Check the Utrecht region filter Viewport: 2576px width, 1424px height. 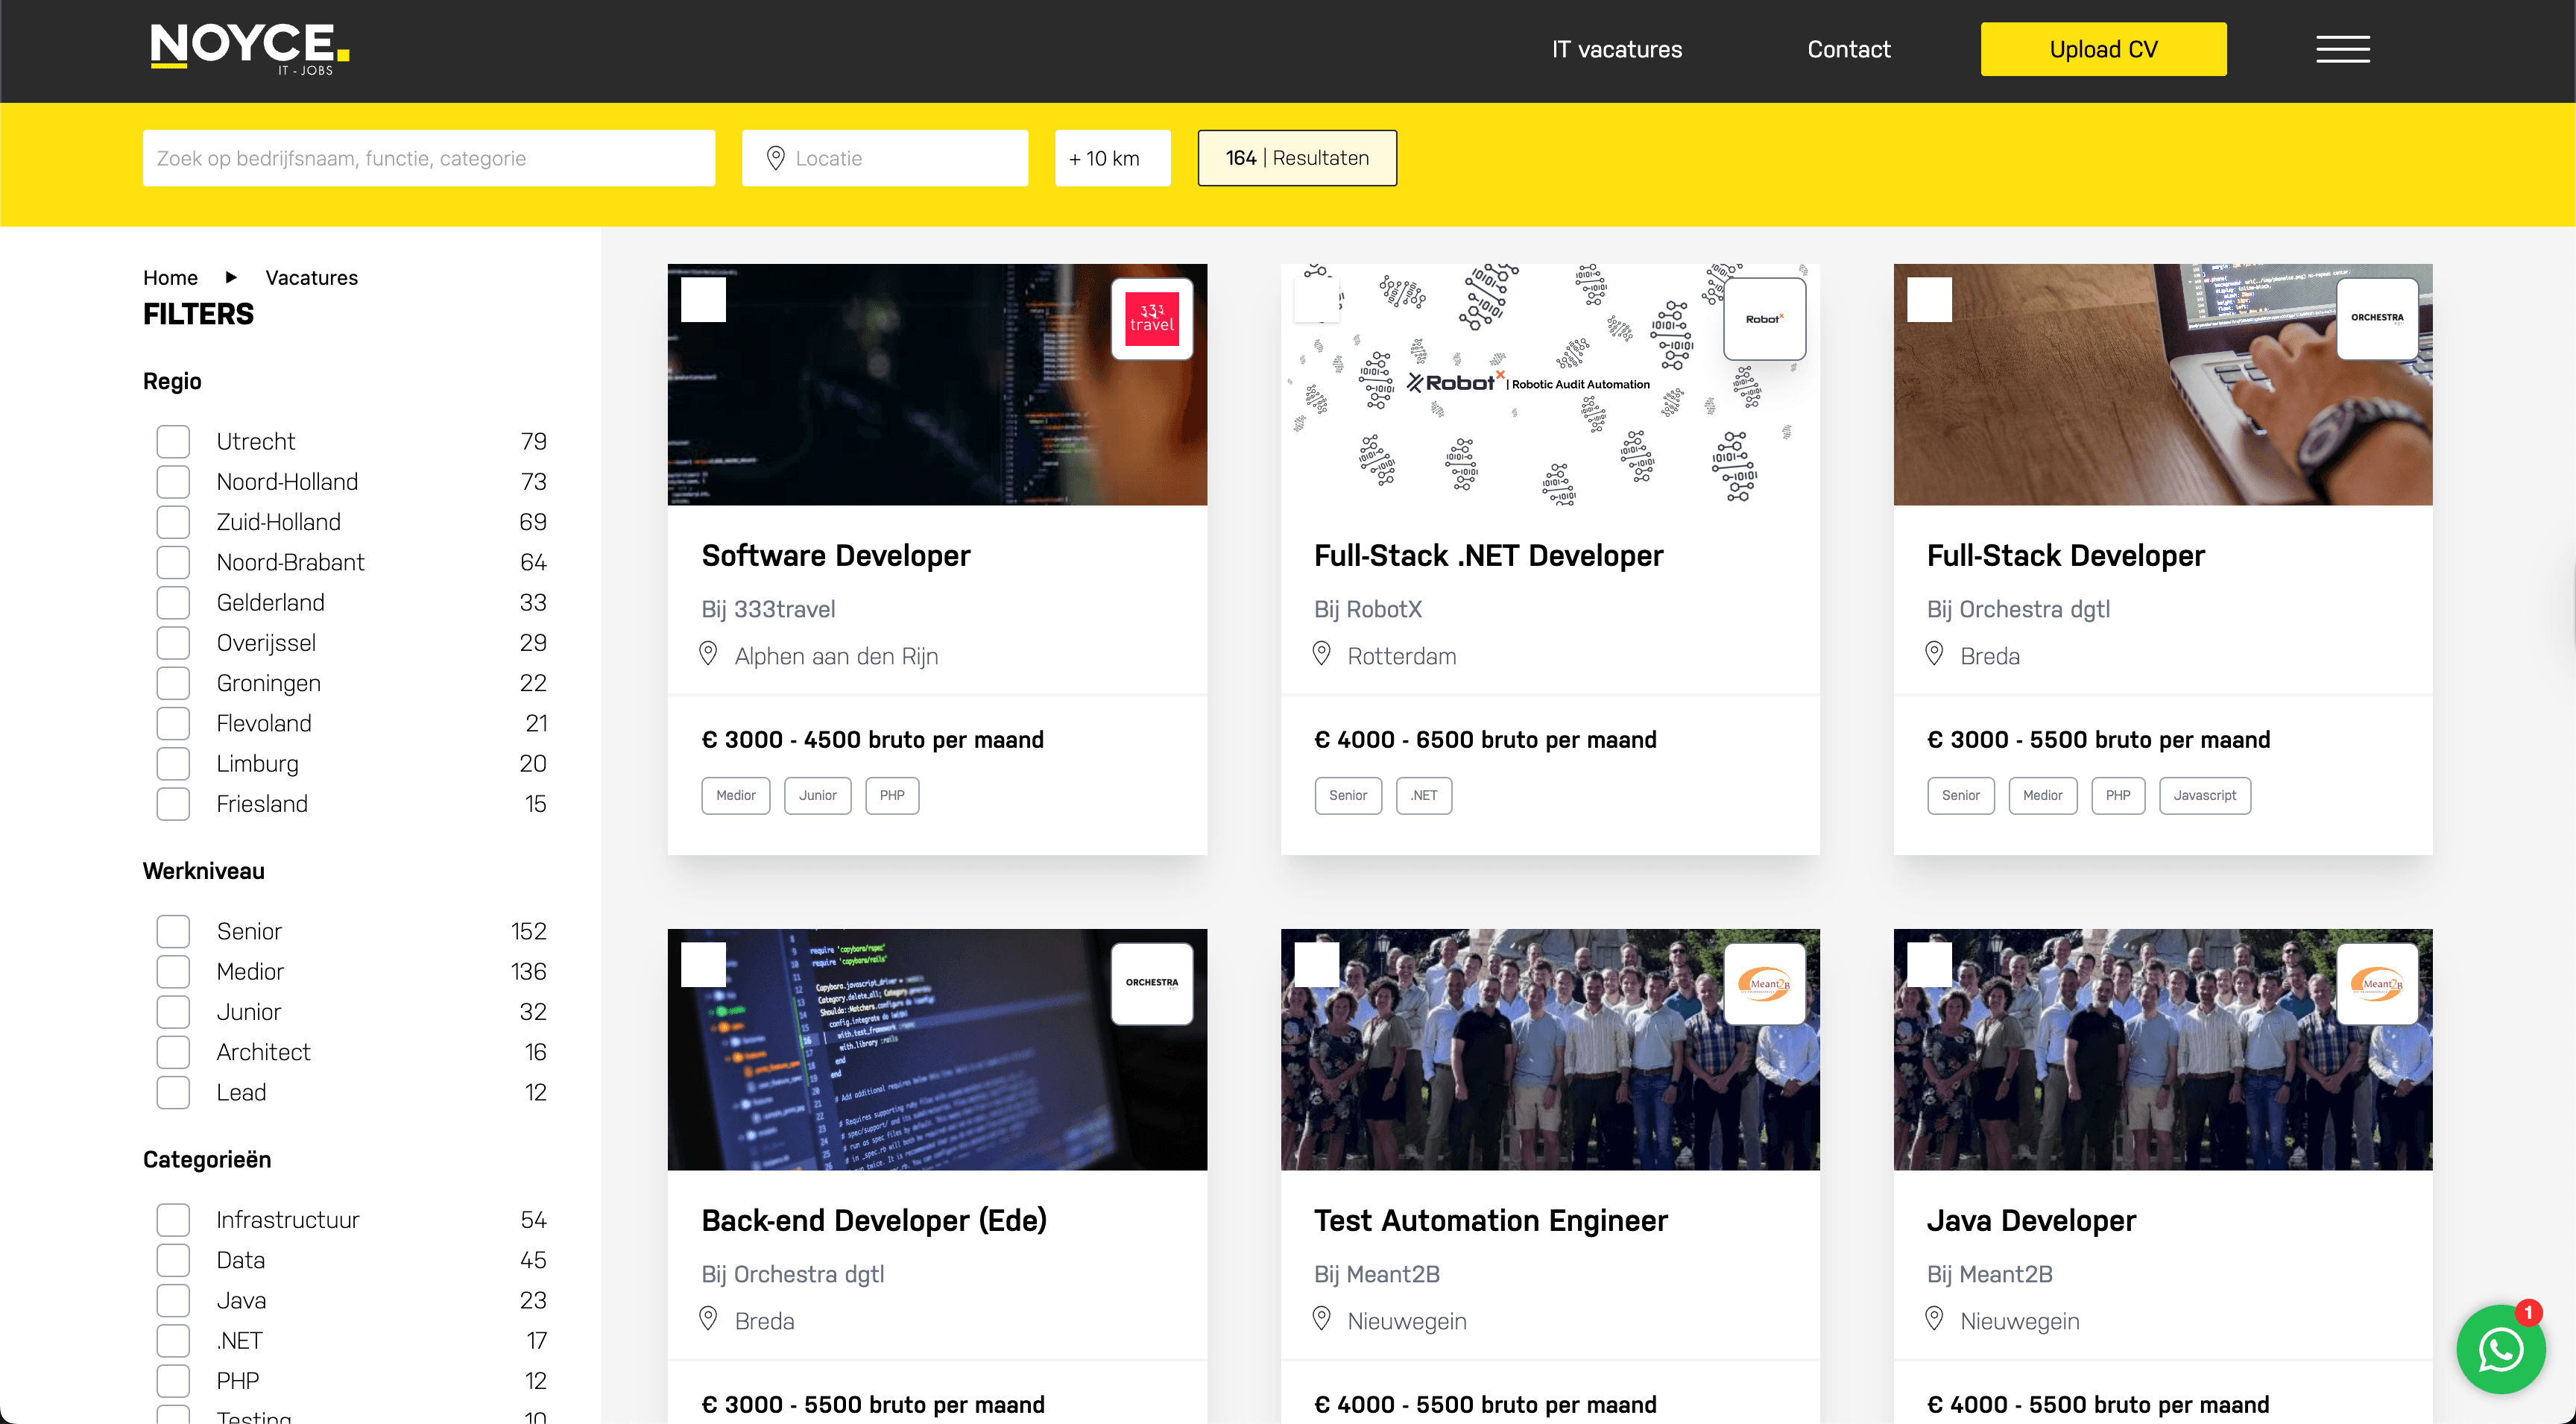173,441
